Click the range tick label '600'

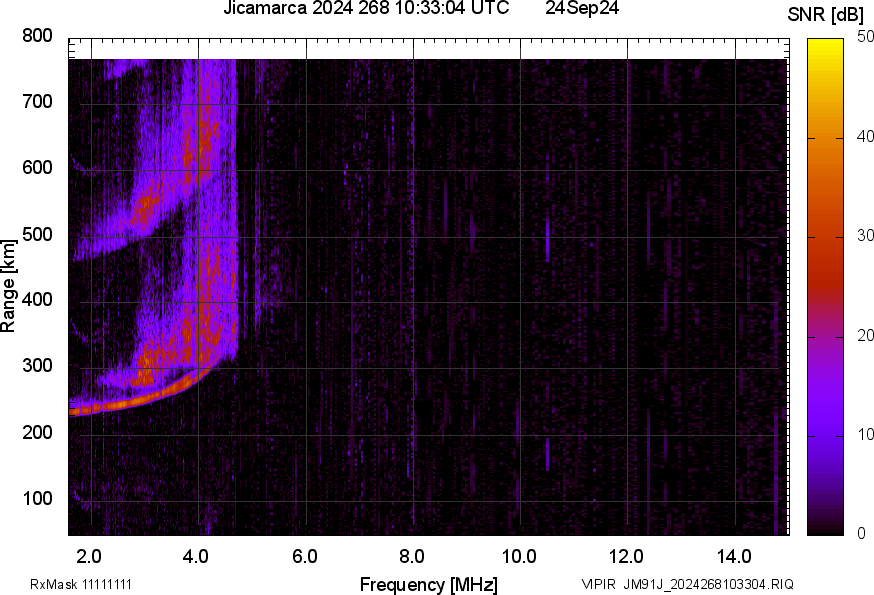click(37, 168)
